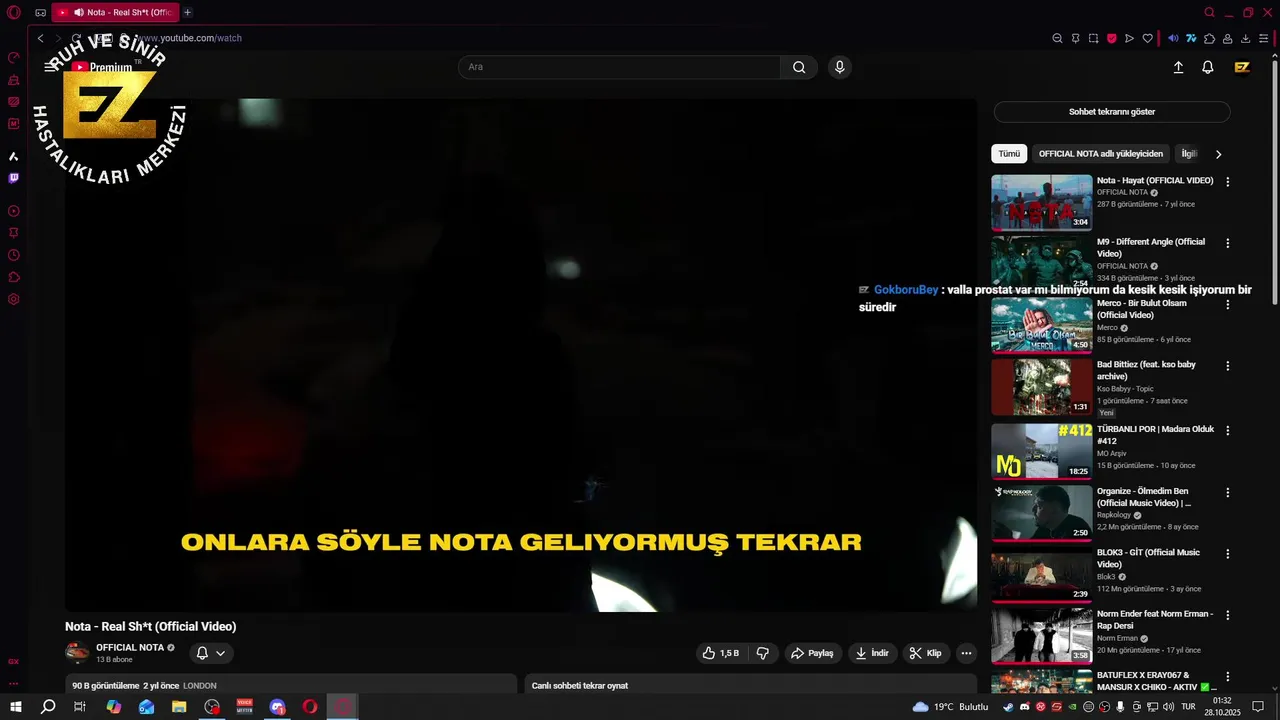The image size is (1280, 720).
Task: Open options for M9 - Different Angle video
Action: [1228, 243]
